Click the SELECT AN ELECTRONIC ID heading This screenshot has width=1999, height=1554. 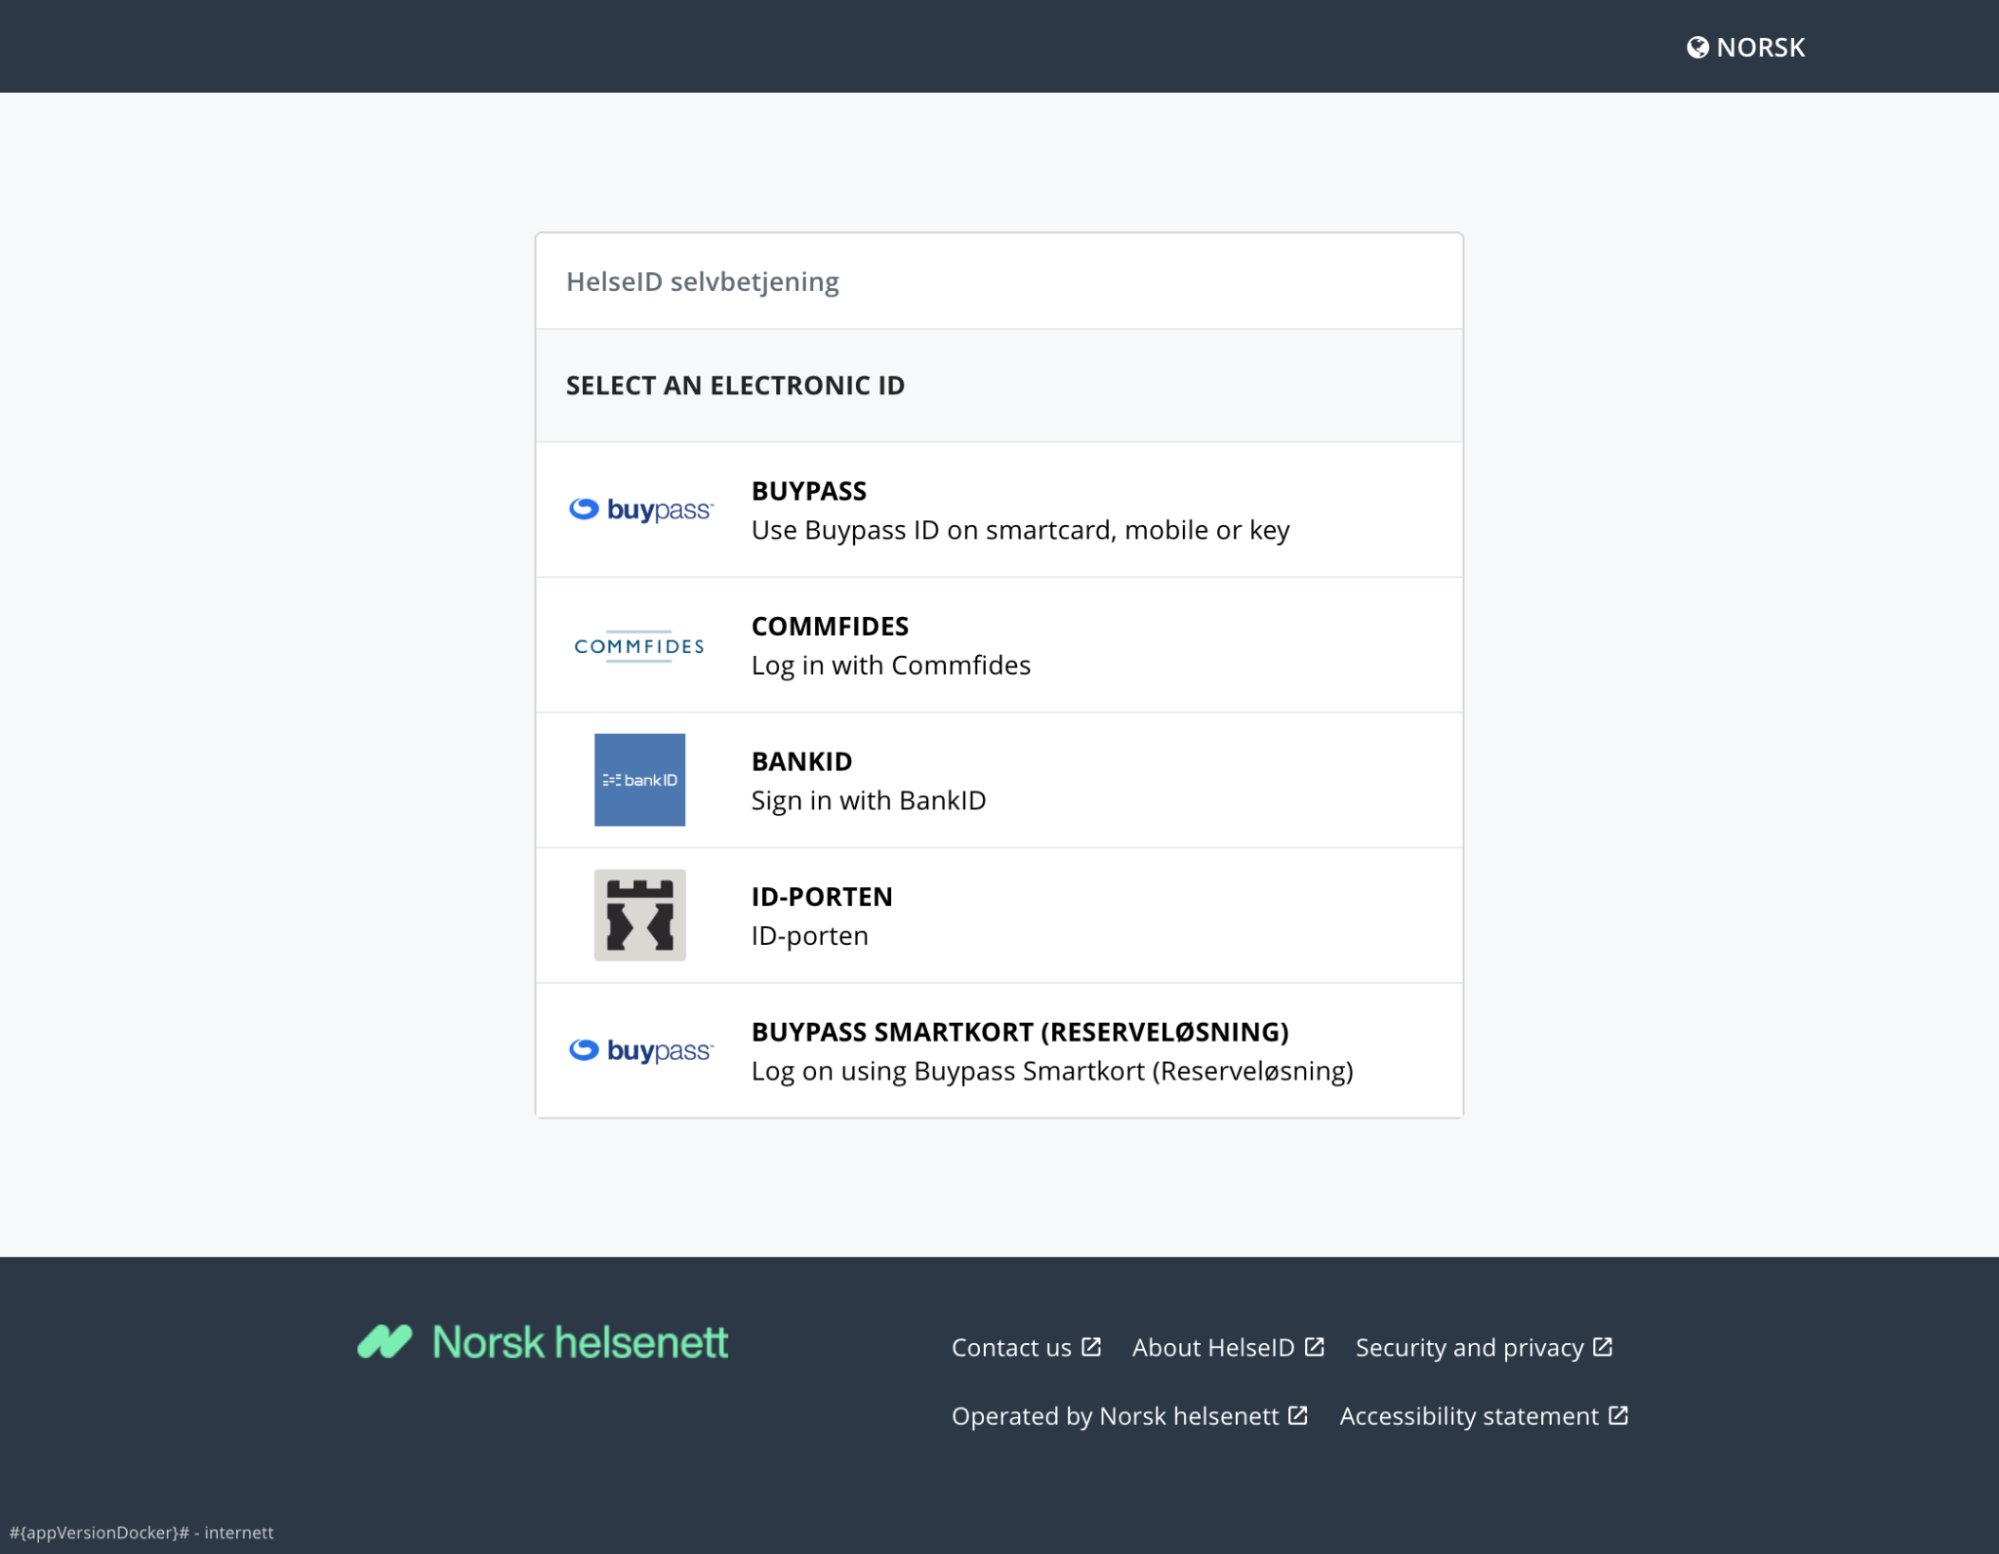pos(735,386)
